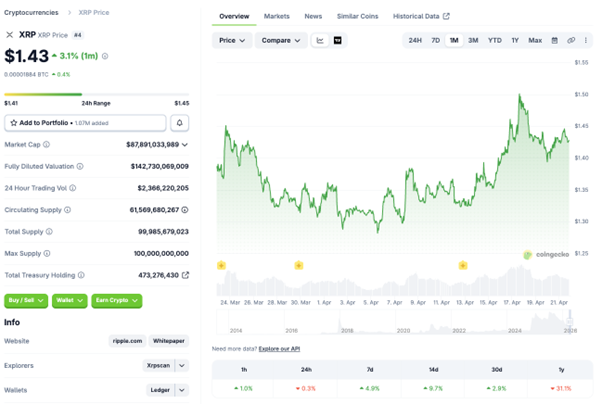Viewport: 602px width, 404px height.
Task: Expand the Price dropdown
Action: pos(231,40)
